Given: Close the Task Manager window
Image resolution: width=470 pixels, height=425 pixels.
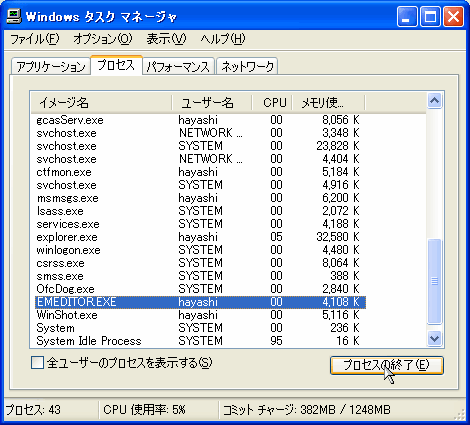Looking at the screenshot, I should pyautogui.click(x=453, y=17).
